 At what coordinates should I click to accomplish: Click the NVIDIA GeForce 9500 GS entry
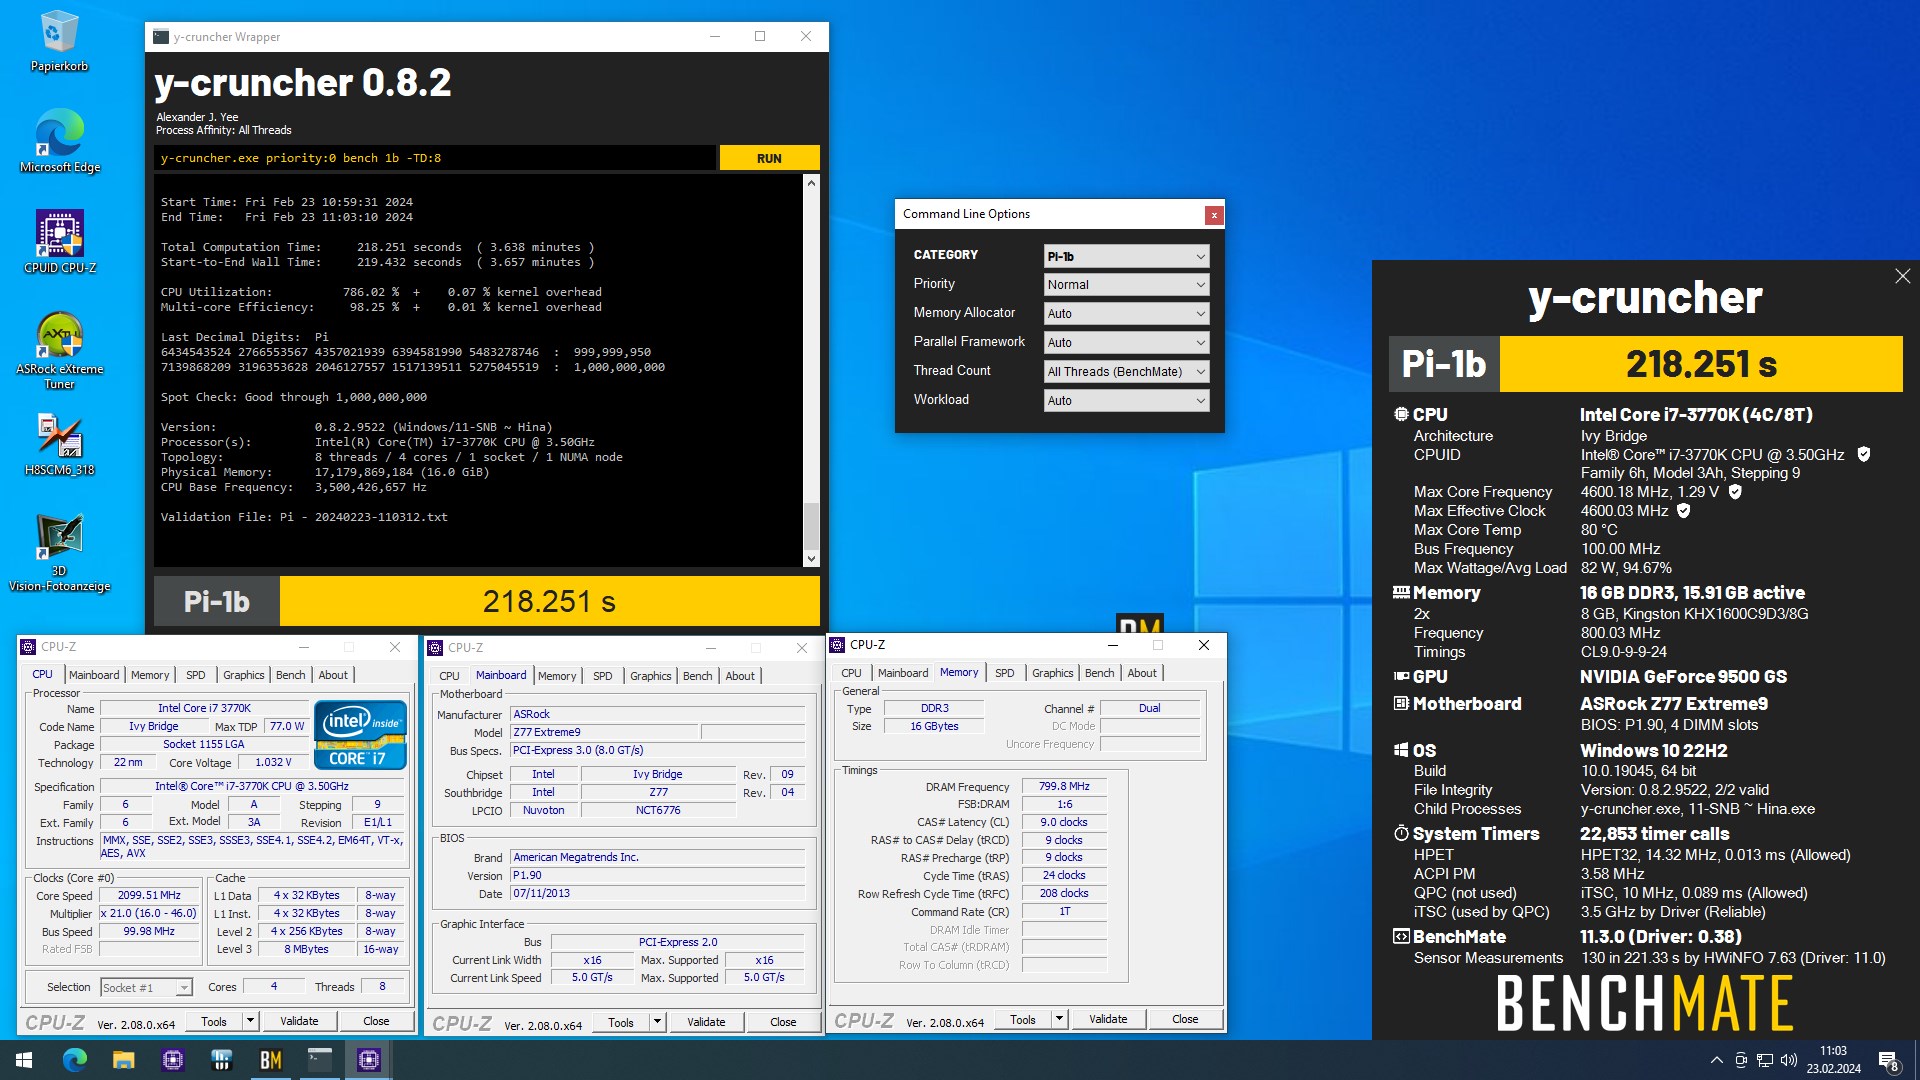tap(1683, 677)
